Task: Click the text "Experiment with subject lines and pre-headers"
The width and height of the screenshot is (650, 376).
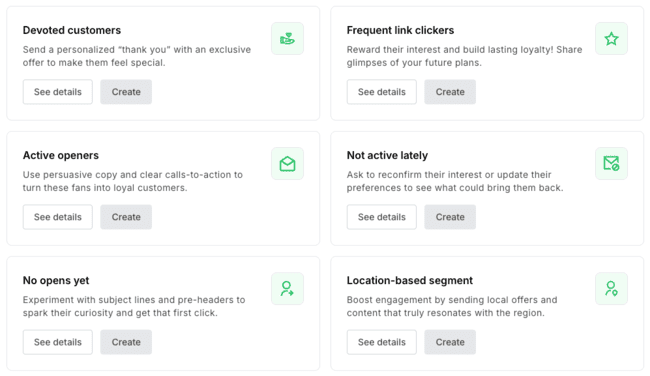Action: [x=128, y=300]
